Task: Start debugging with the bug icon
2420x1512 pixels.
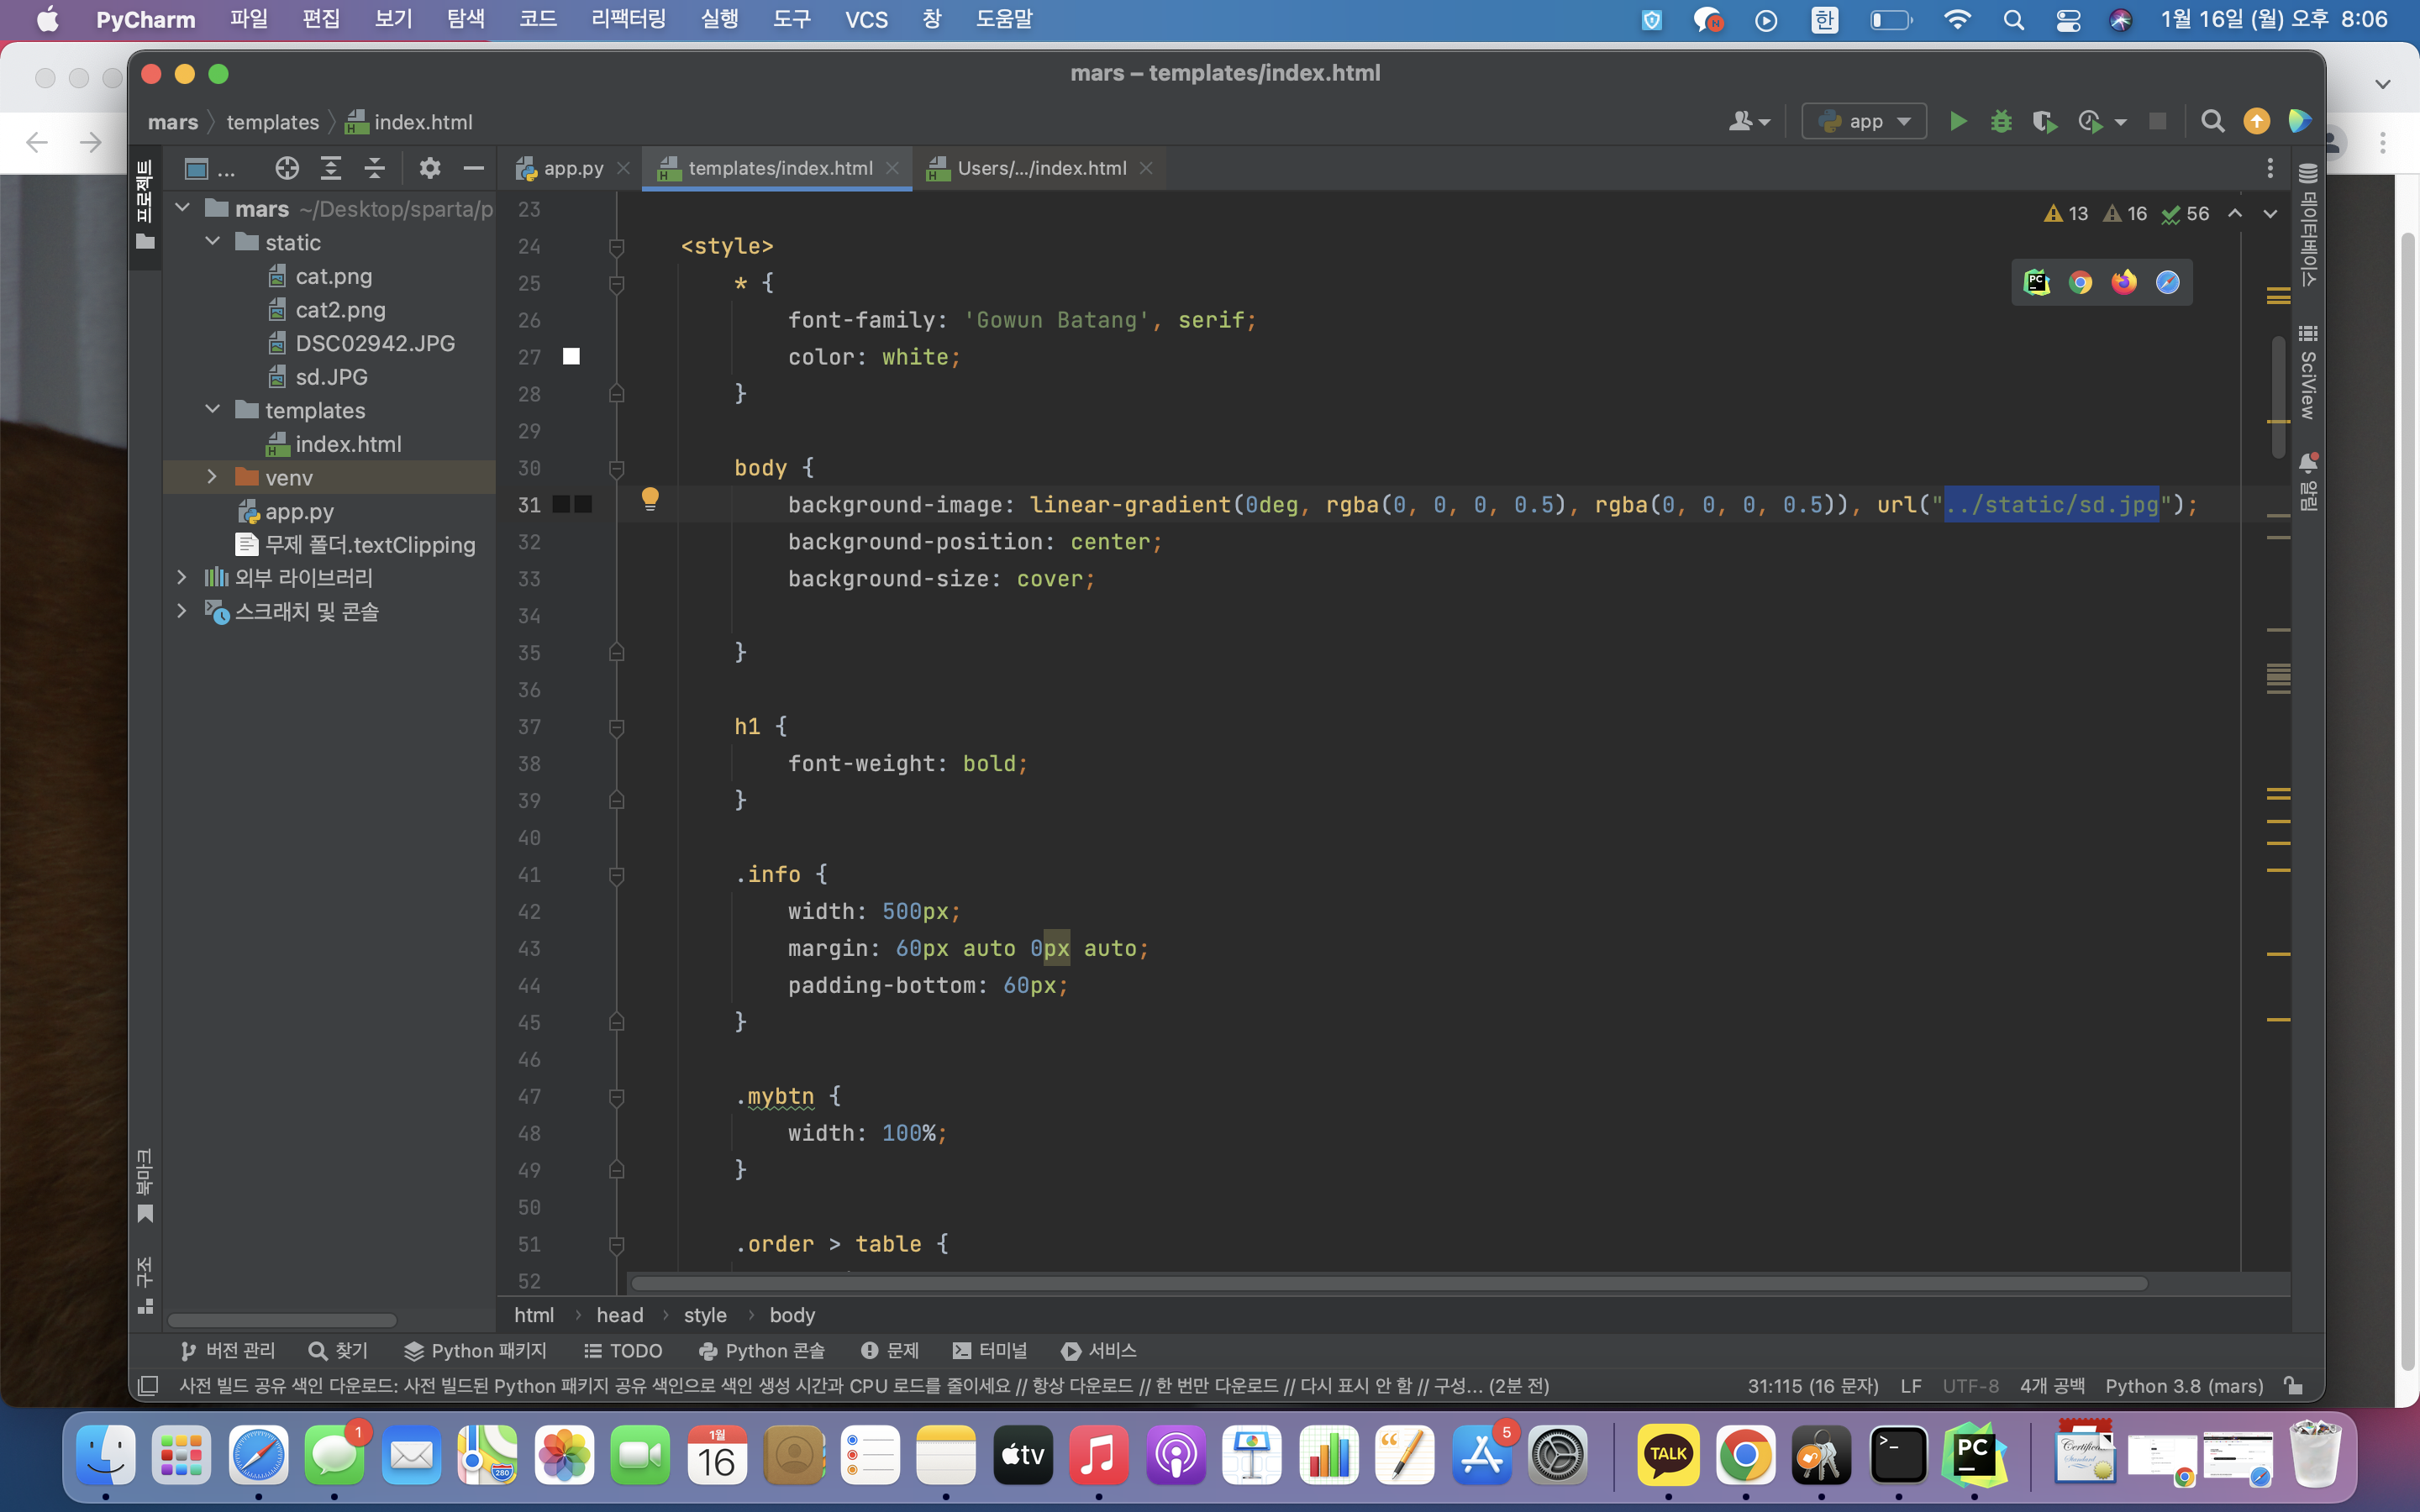Action: coord(2001,121)
